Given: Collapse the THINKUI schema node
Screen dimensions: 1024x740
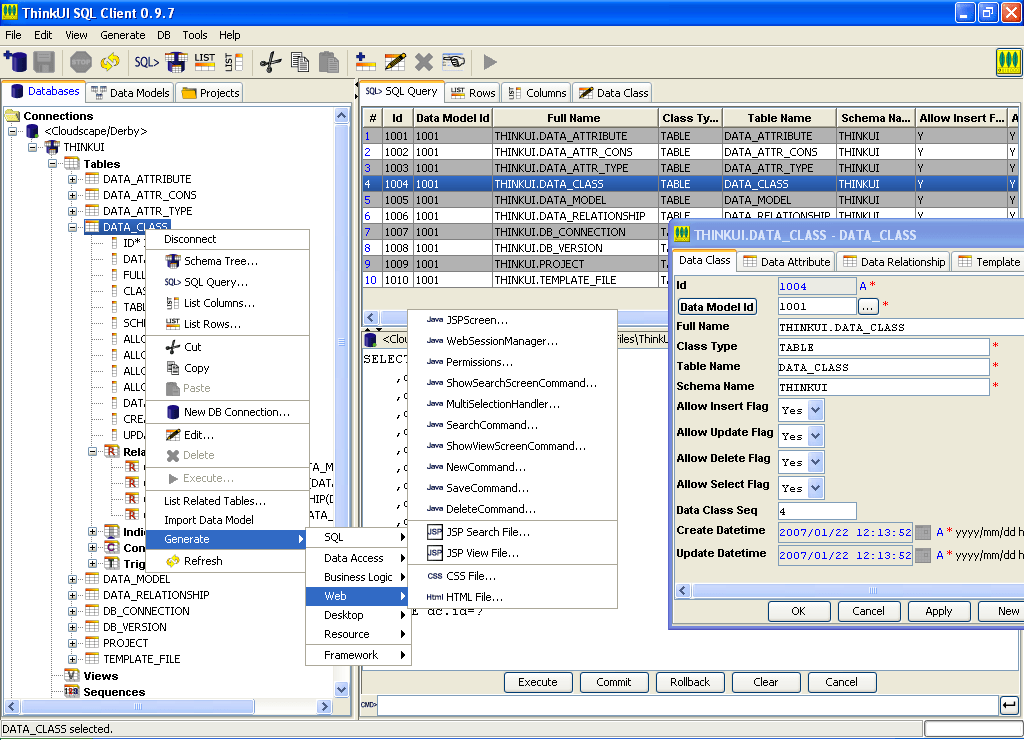Looking at the screenshot, I should click(x=32, y=147).
